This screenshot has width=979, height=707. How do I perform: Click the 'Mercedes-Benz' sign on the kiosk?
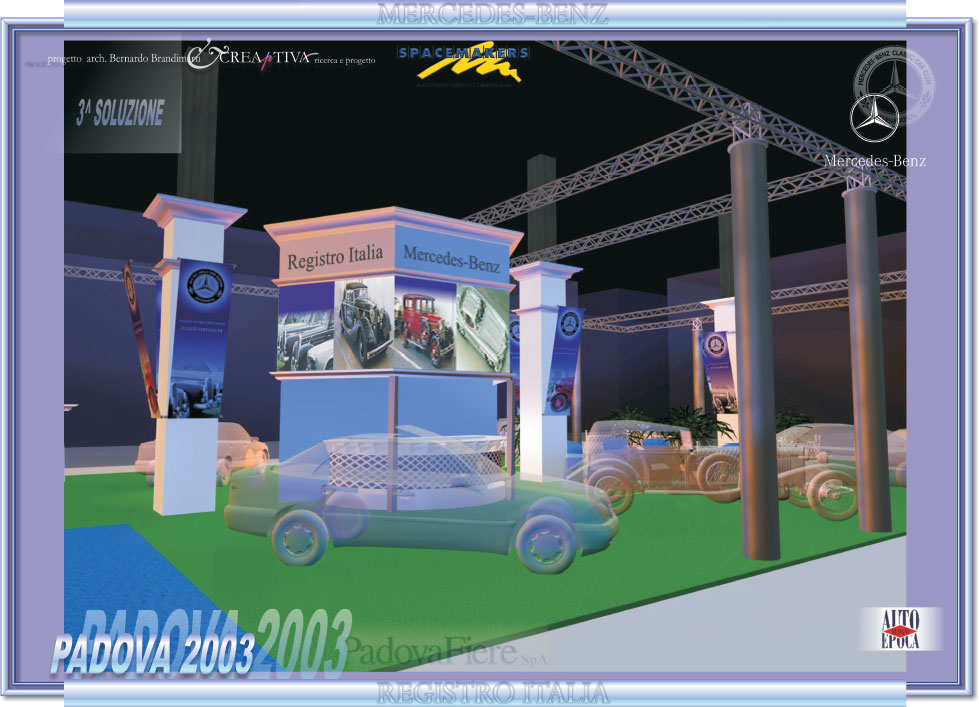click(x=451, y=259)
